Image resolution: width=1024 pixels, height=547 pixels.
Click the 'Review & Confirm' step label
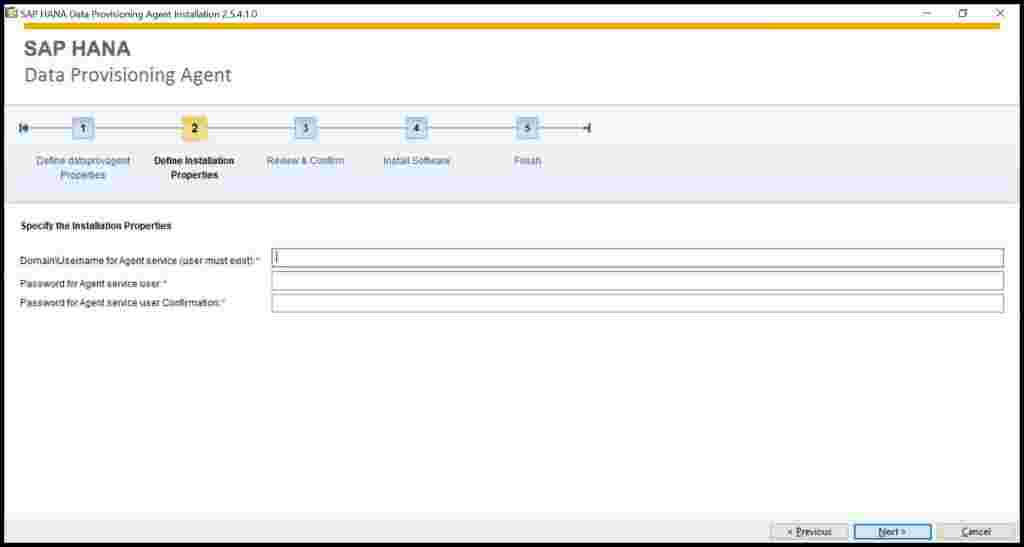(x=305, y=161)
